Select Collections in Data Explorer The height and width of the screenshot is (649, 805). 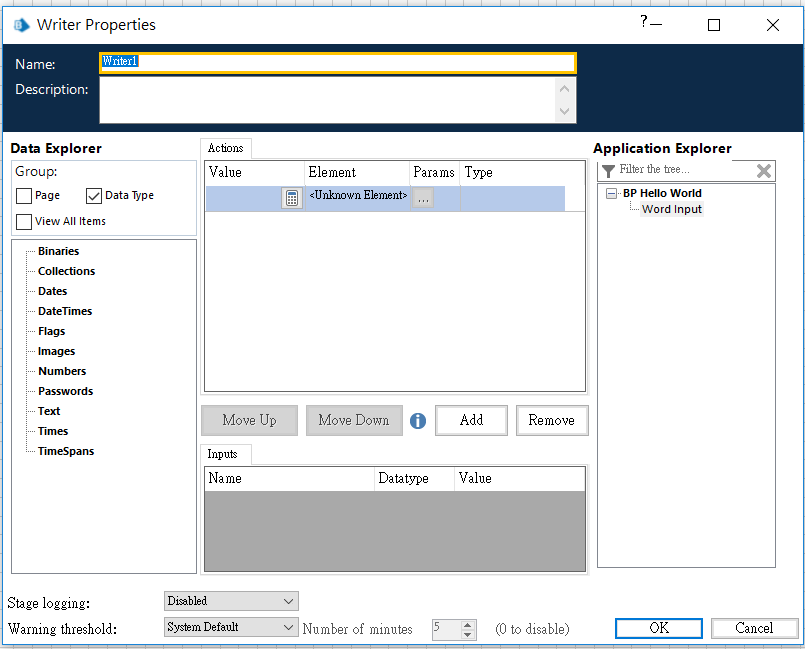67,271
